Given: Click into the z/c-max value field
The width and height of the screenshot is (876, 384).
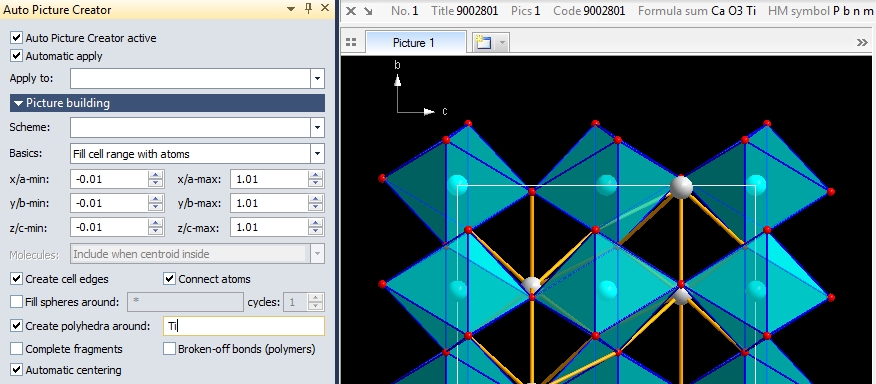Looking at the screenshot, I should coord(269,227).
